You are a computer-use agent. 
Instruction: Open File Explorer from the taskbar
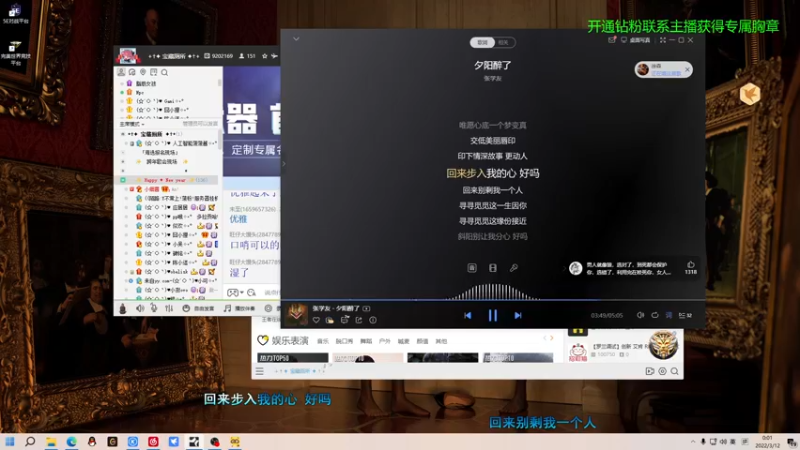[x=51, y=442]
